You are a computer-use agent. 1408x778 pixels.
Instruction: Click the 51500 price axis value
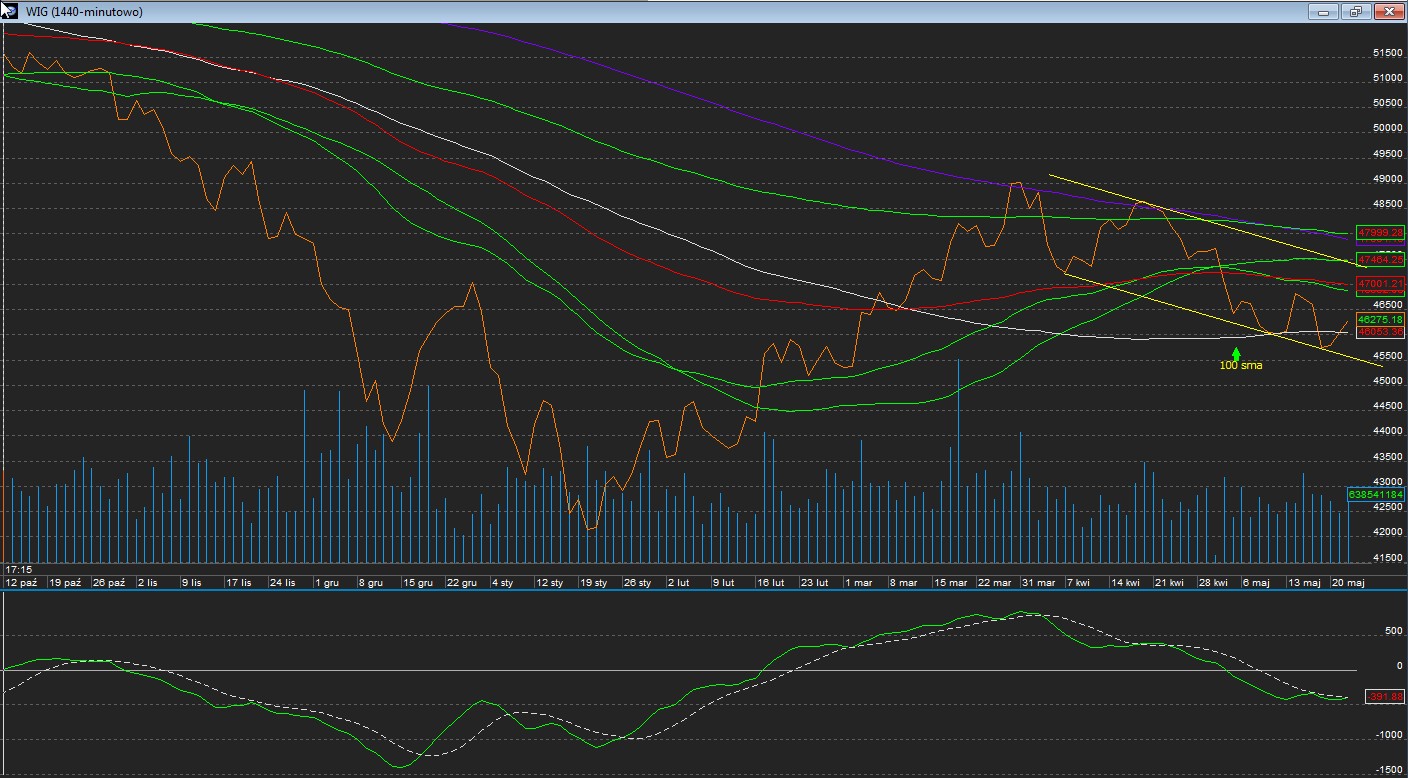tap(1386, 52)
